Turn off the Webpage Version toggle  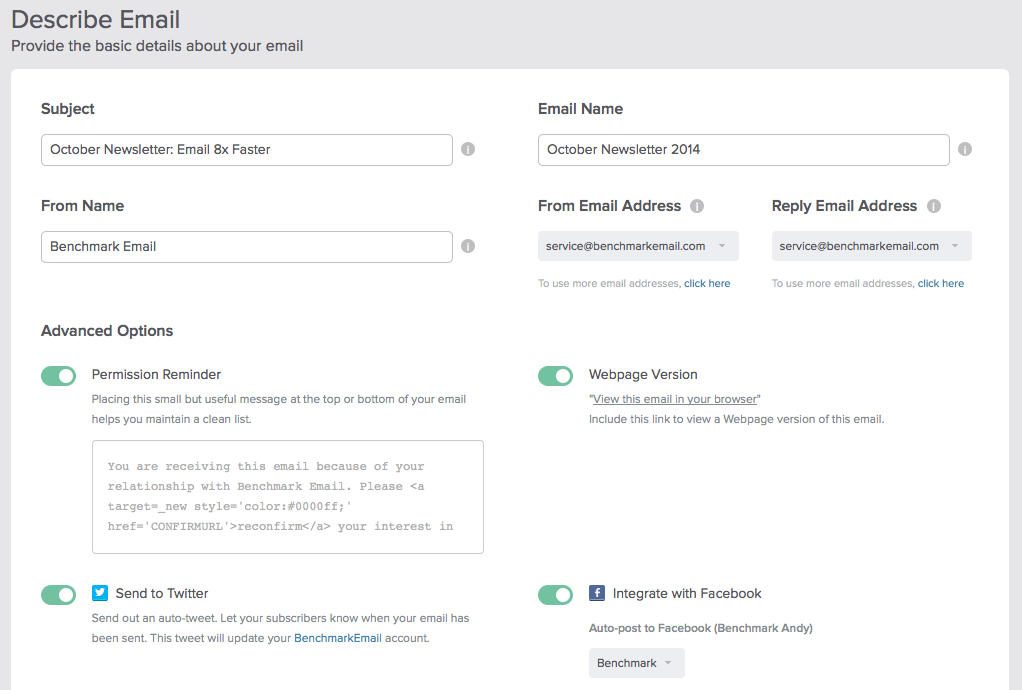coord(555,376)
